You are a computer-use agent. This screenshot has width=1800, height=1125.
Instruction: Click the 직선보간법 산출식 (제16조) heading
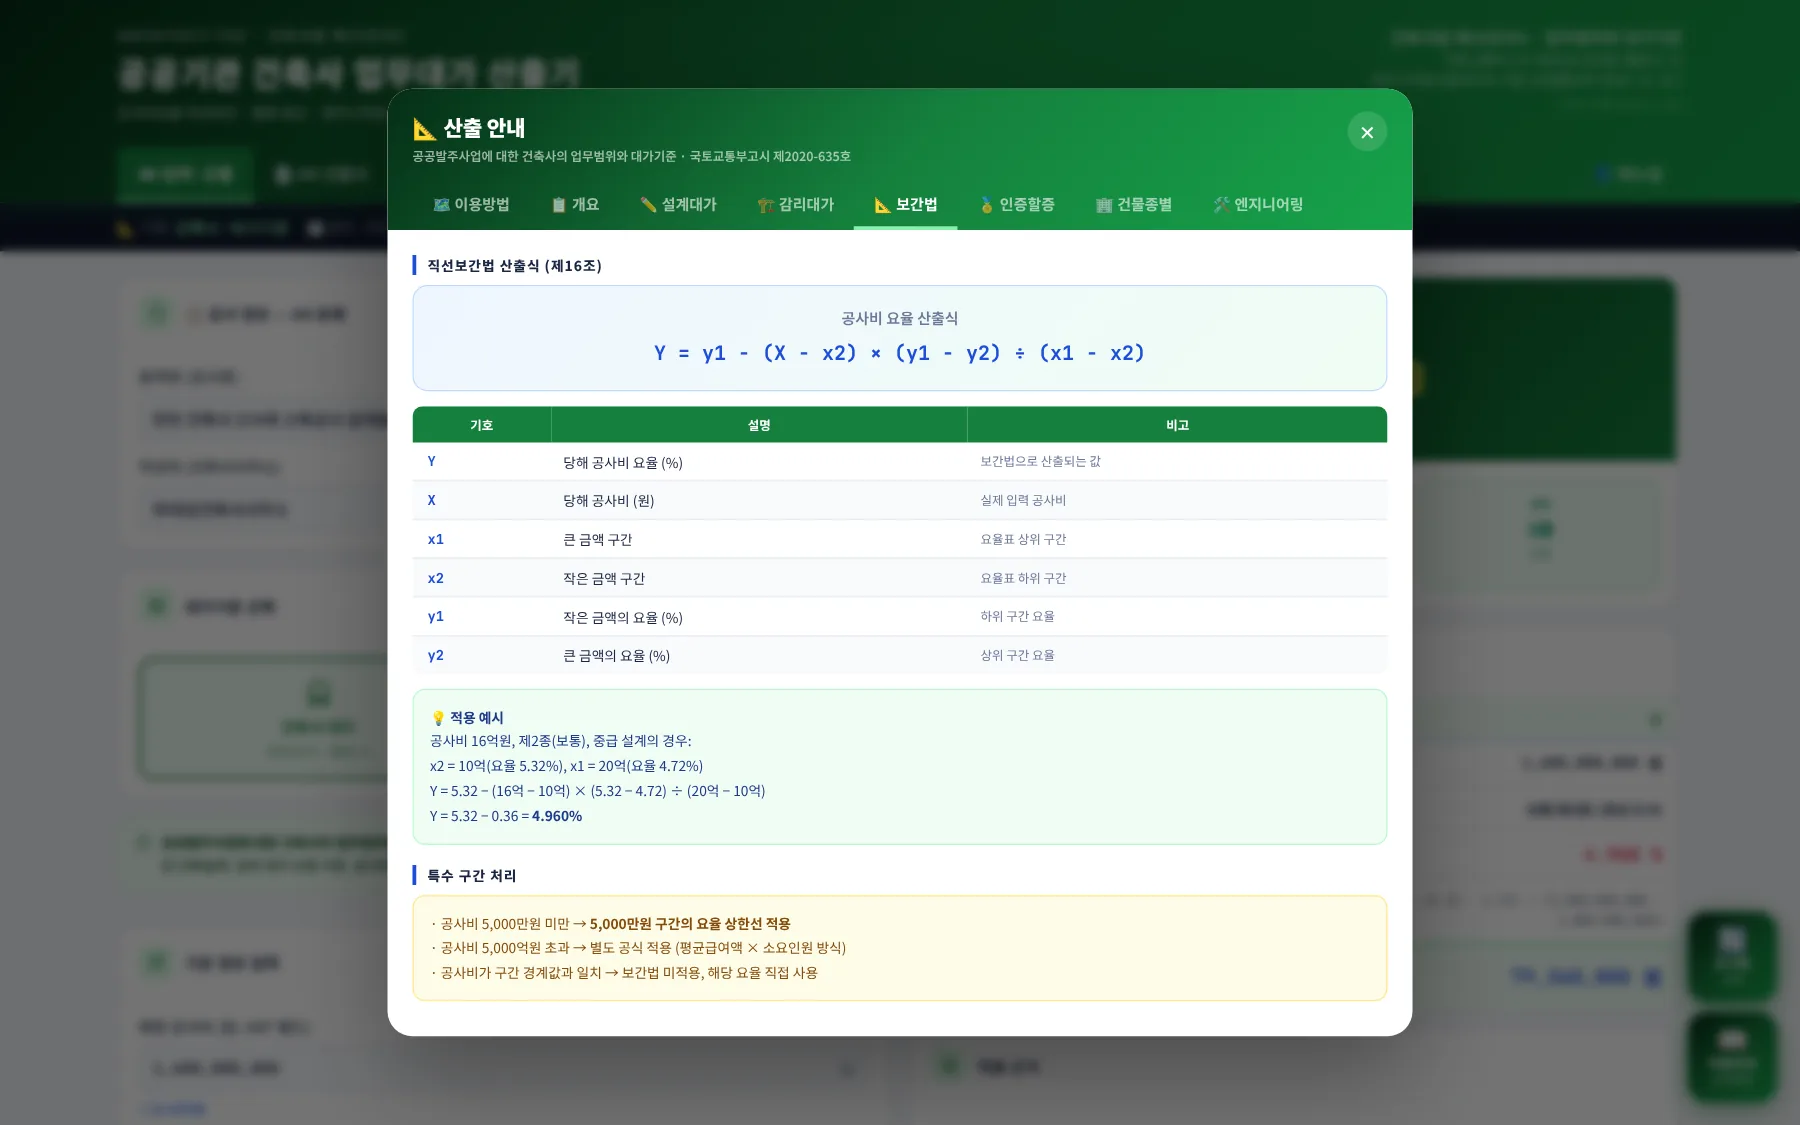click(514, 266)
